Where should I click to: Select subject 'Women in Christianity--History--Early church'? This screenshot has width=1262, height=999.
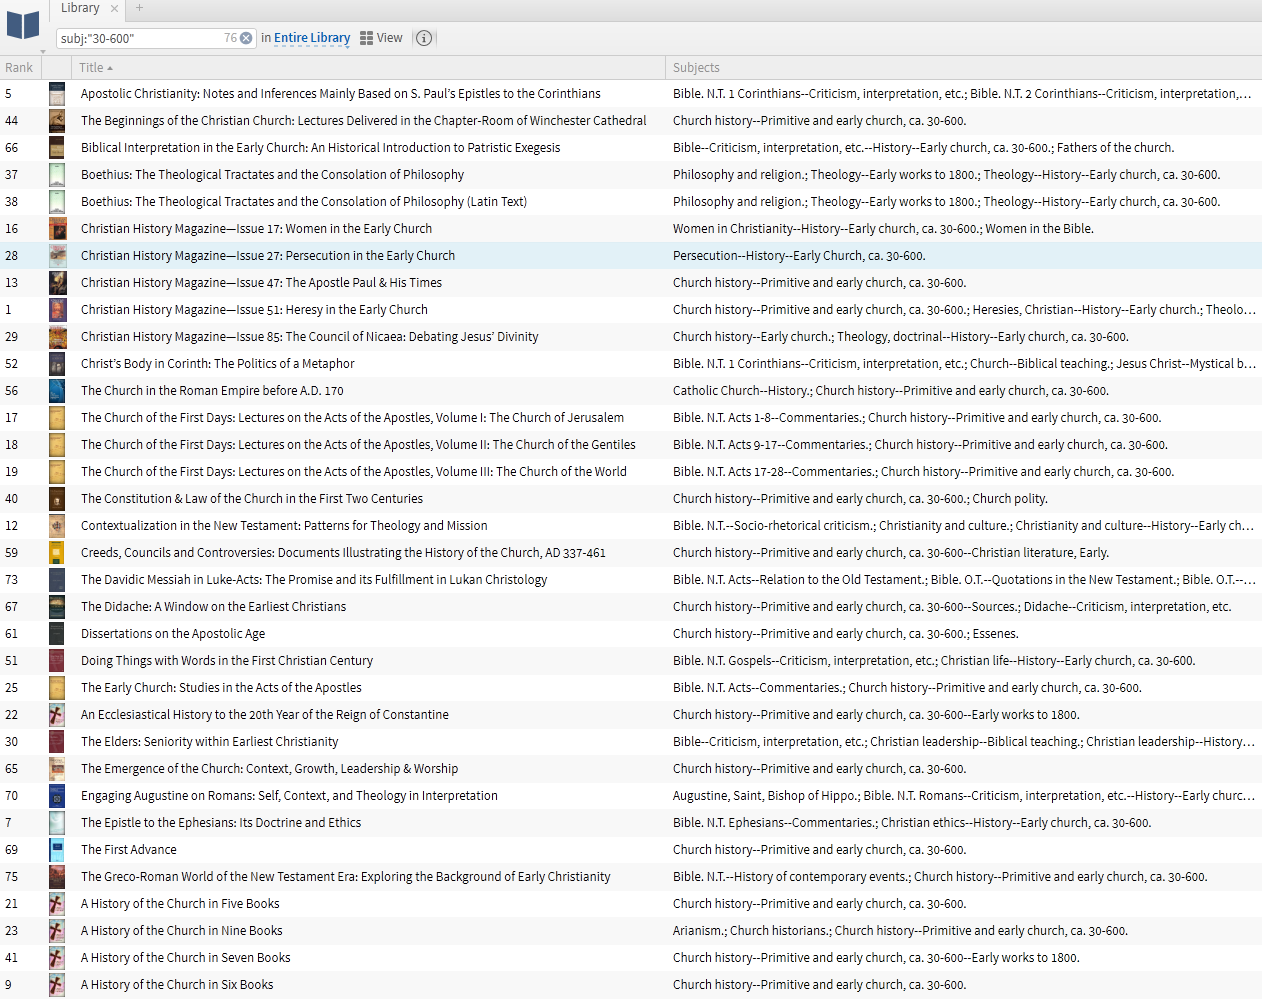[883, 229]
